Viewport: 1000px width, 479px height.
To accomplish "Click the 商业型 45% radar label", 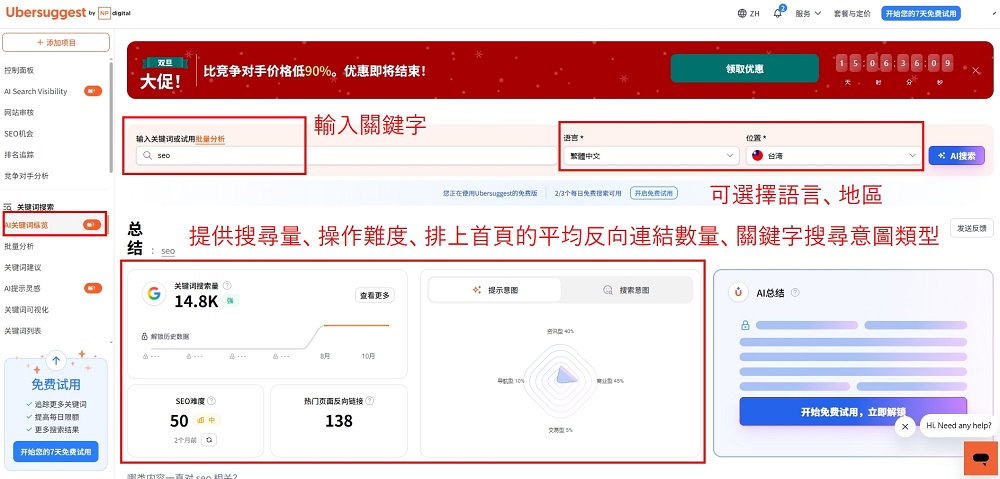I will click(610, 381).
